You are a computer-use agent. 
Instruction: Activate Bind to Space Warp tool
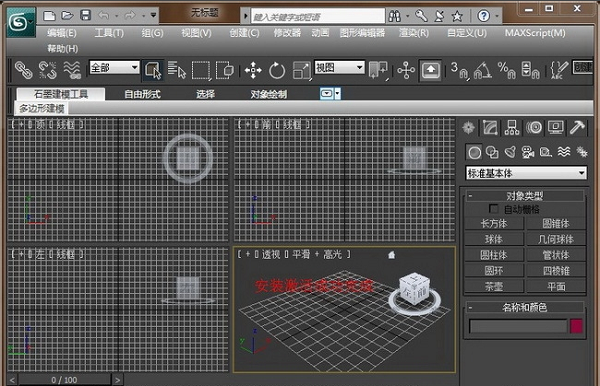click(x=72, y=70)
